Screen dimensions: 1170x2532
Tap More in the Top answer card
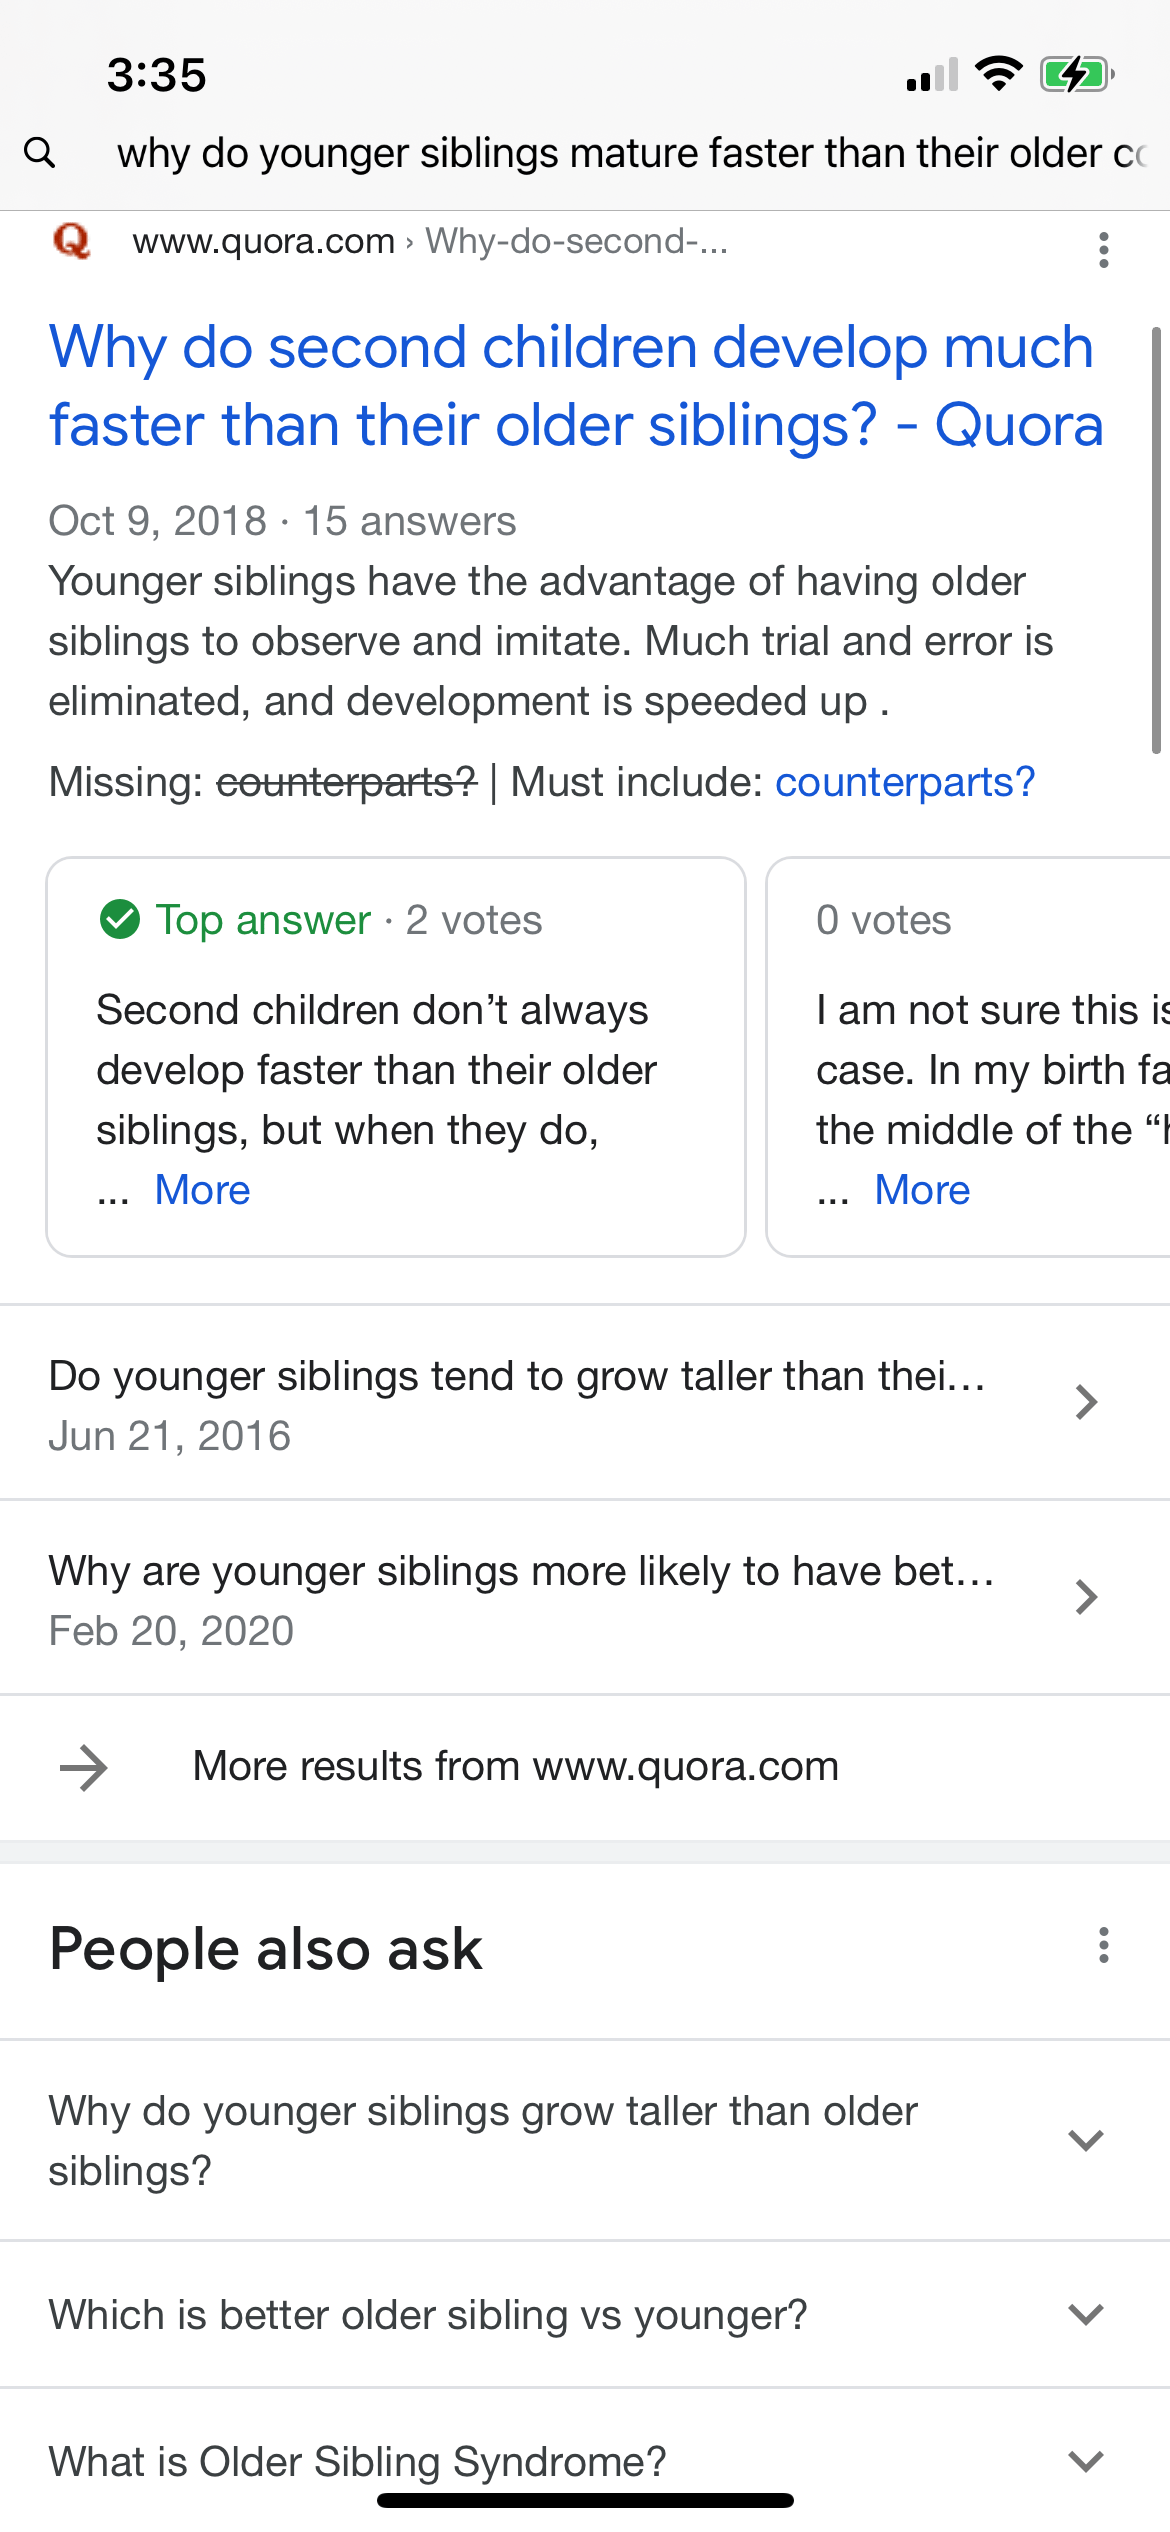point(202,1190)
